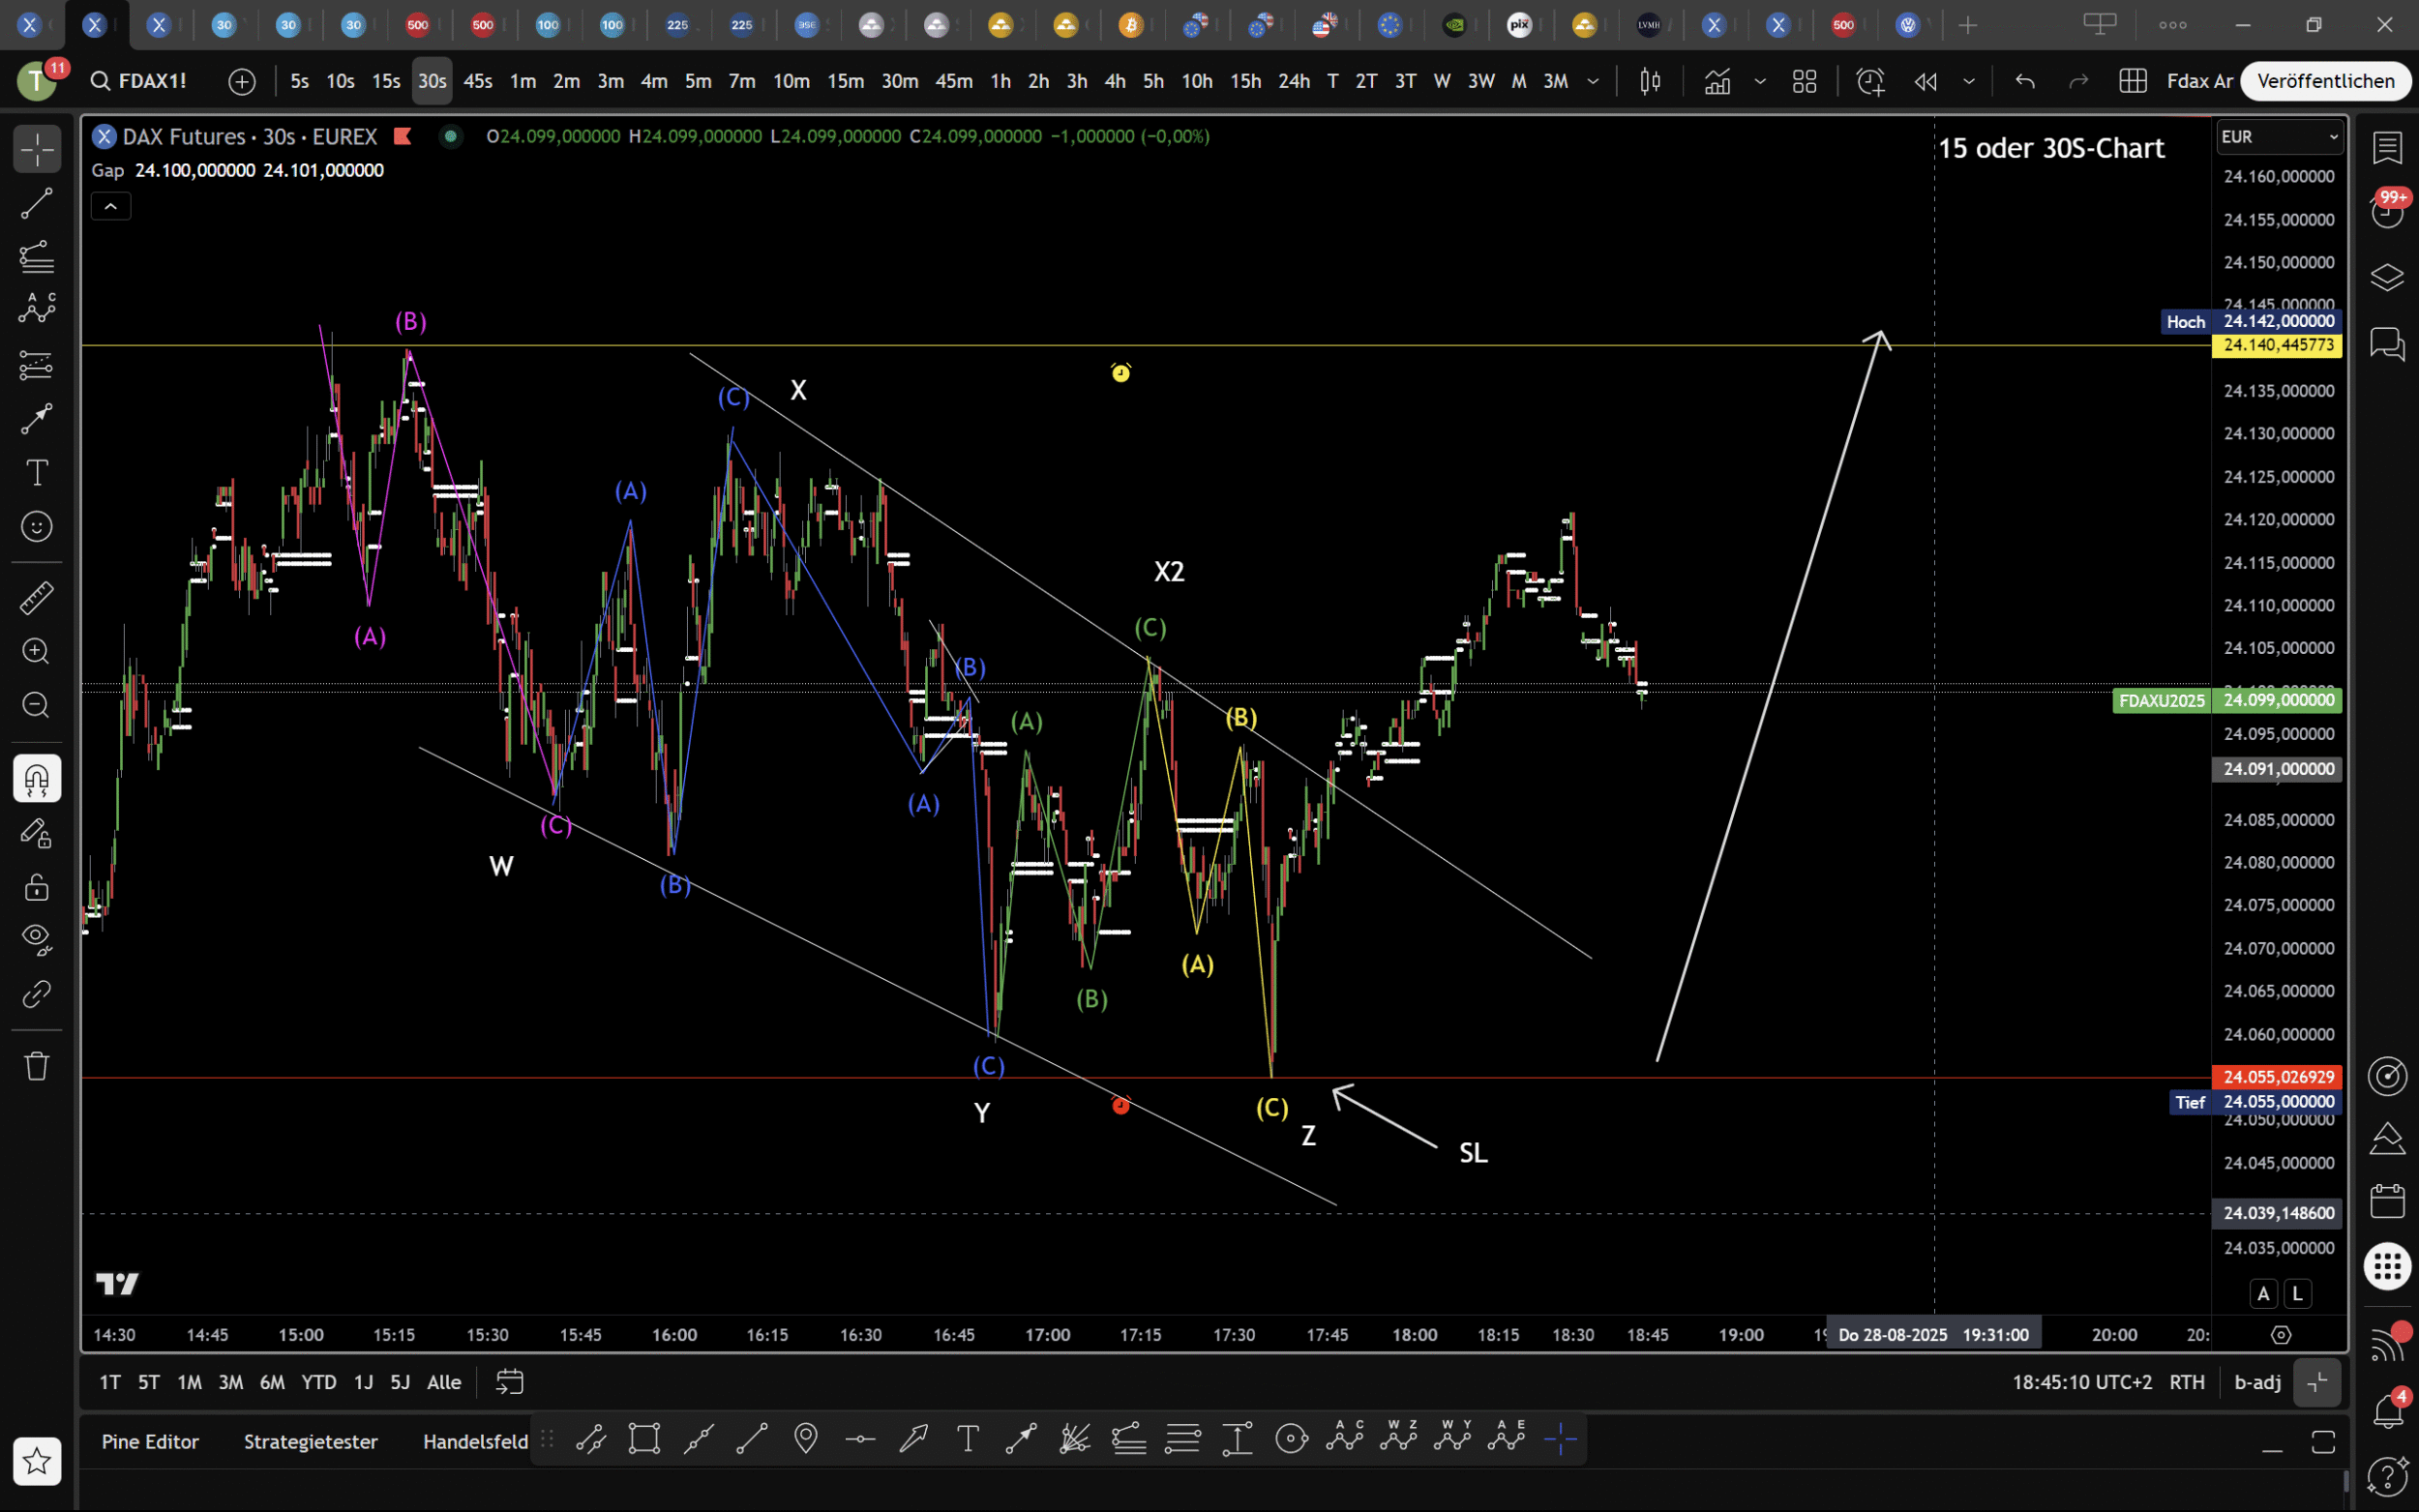Toggle magnet mode in left toolbar
Image resolution: width=2419 pixels, height=1512 pixels.
[x=37, y=778]
